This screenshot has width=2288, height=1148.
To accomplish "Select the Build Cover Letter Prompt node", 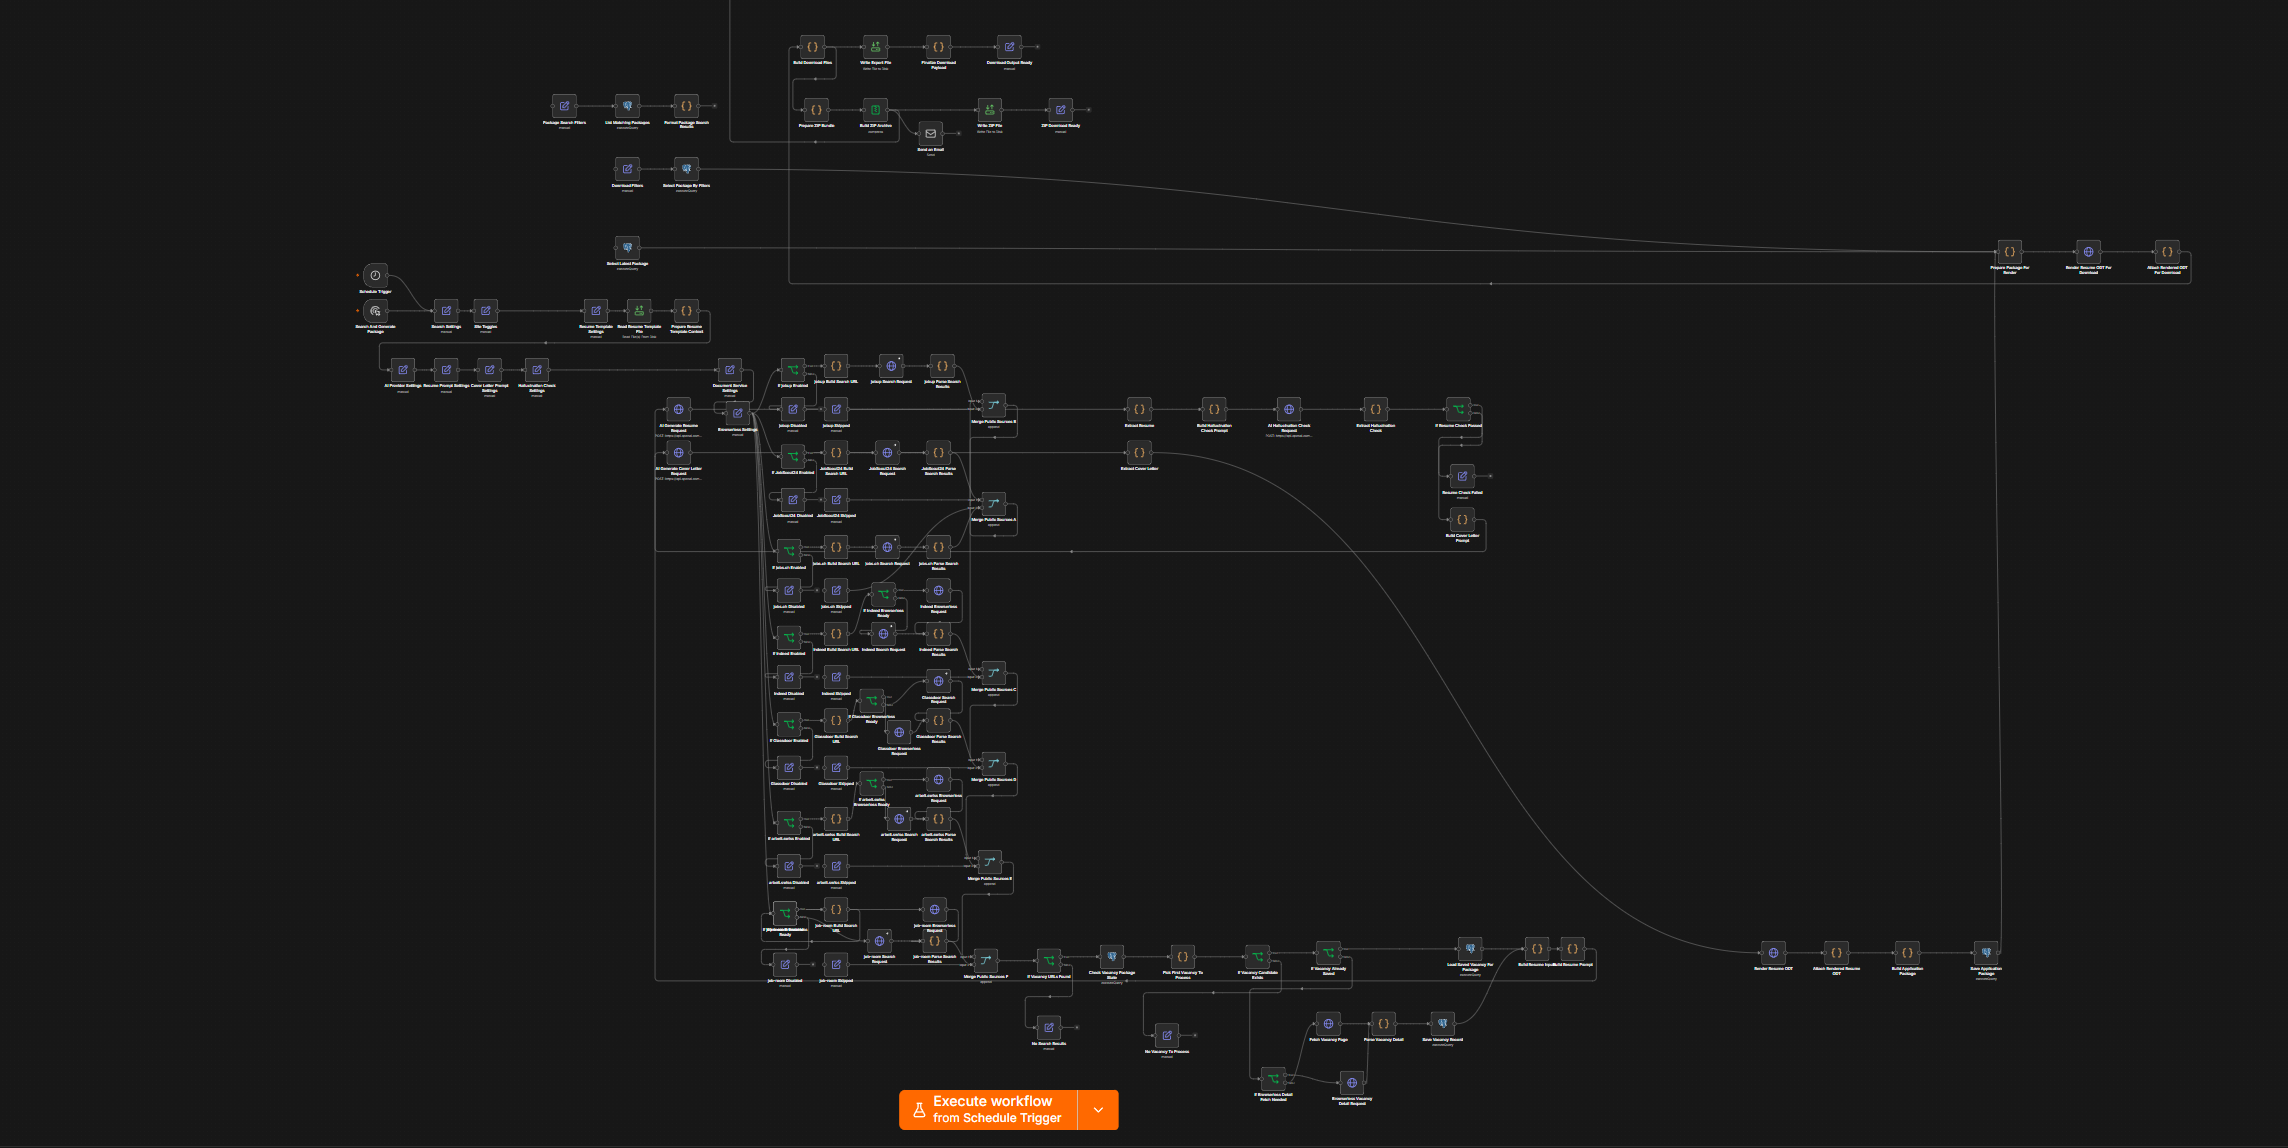I will [x=1462, y=519].
